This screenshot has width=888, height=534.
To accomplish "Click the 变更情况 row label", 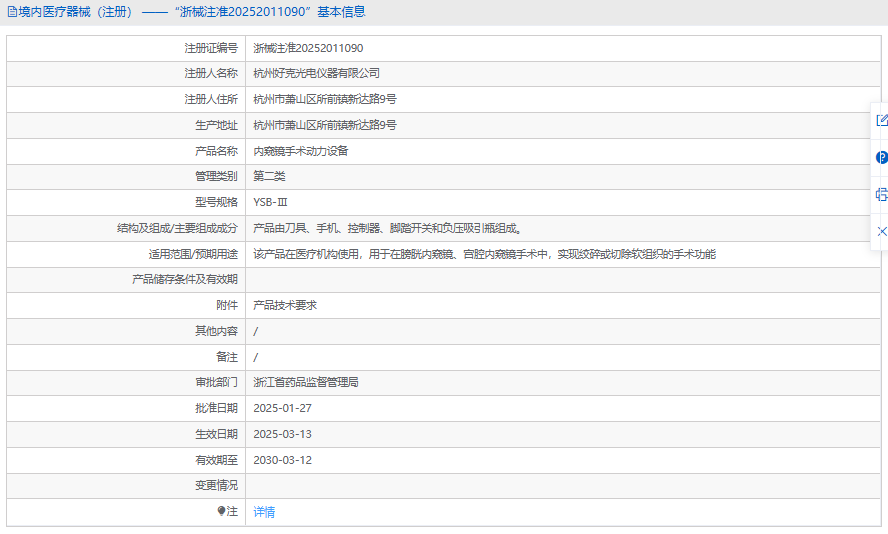I will pos(216,485).
